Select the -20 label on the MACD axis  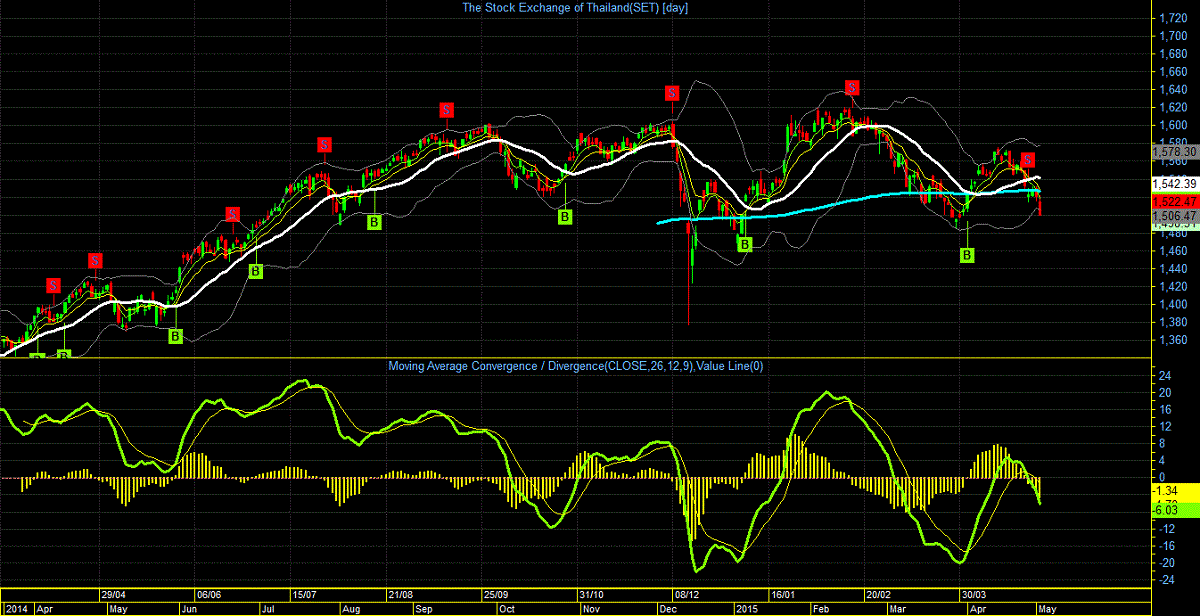(x=1166, y=563)
